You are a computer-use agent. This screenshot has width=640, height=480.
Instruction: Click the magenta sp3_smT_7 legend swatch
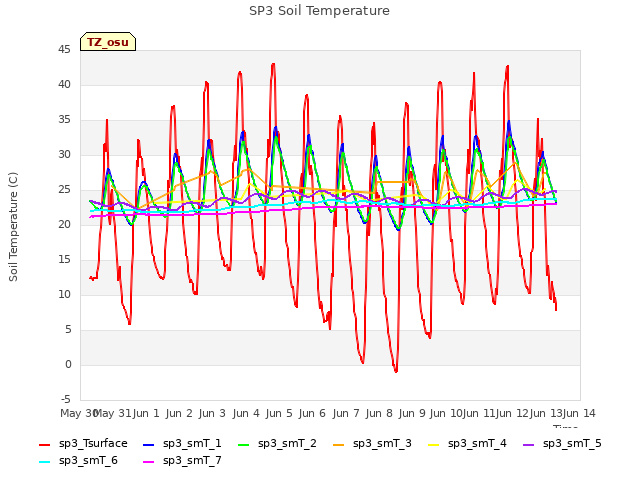tap(149, 462)
